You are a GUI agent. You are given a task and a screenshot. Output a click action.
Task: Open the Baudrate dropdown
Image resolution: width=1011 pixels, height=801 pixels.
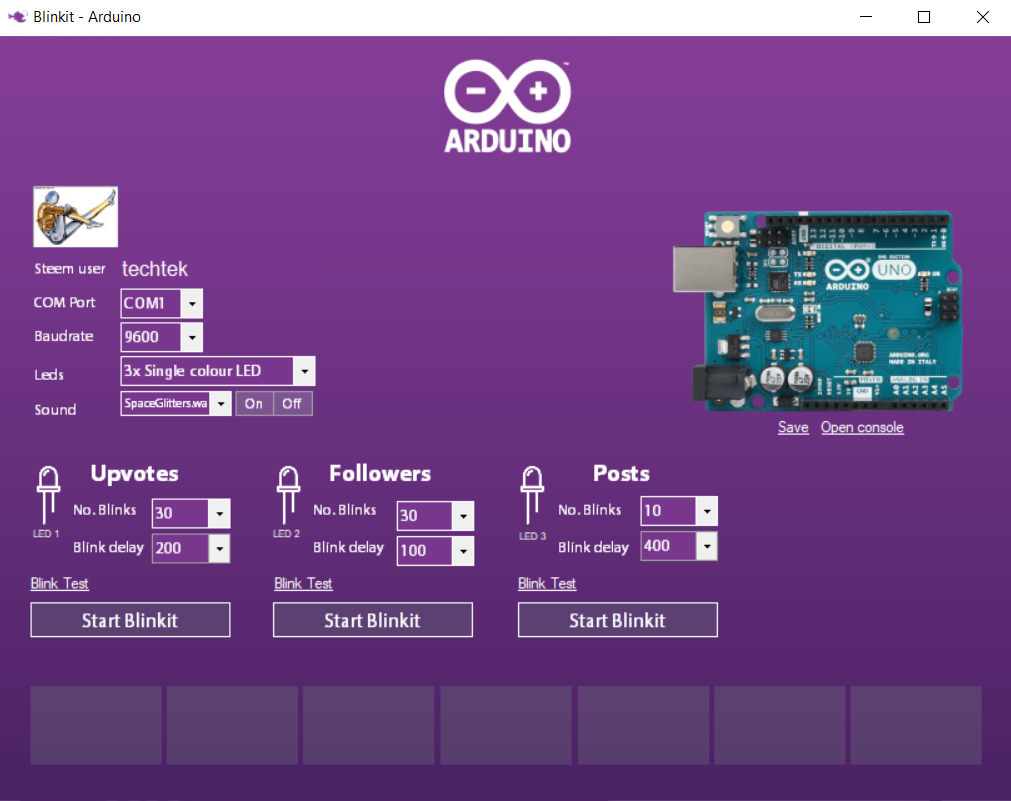click(x=191, y=337)
